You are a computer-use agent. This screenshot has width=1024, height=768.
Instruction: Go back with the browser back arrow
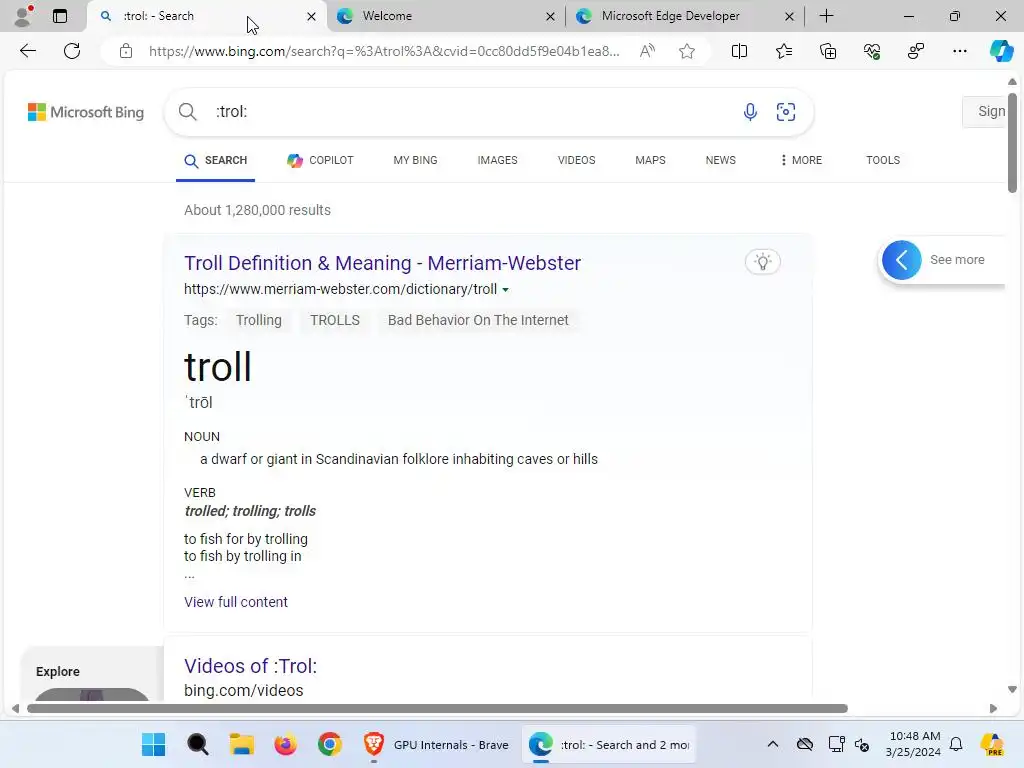coord(27,51)
